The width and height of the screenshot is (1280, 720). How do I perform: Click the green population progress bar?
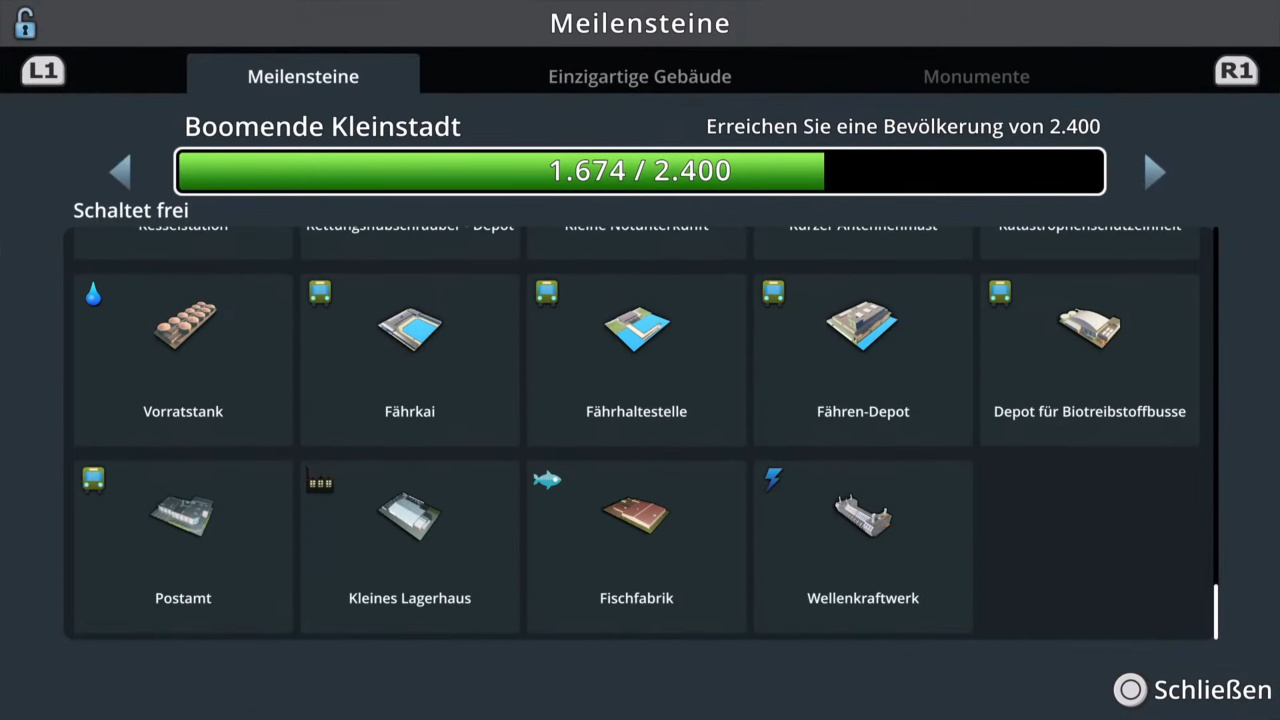click(640, 171)
